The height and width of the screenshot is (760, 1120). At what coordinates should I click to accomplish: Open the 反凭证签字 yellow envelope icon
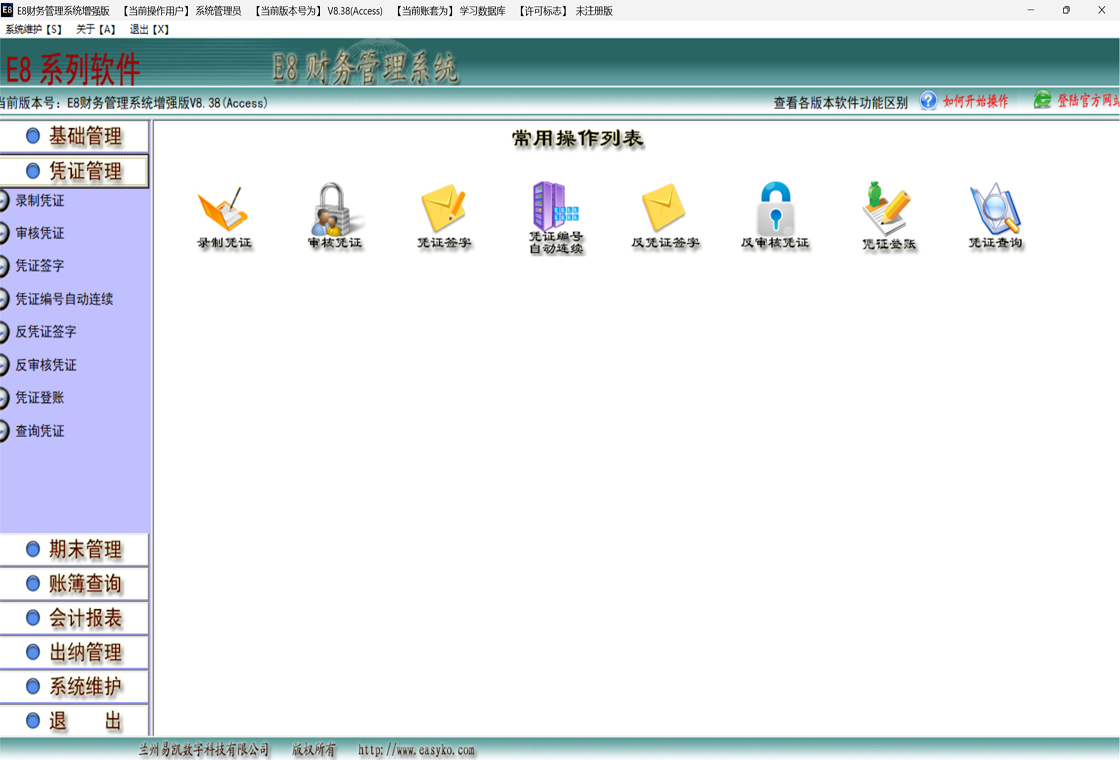[664, 210]
